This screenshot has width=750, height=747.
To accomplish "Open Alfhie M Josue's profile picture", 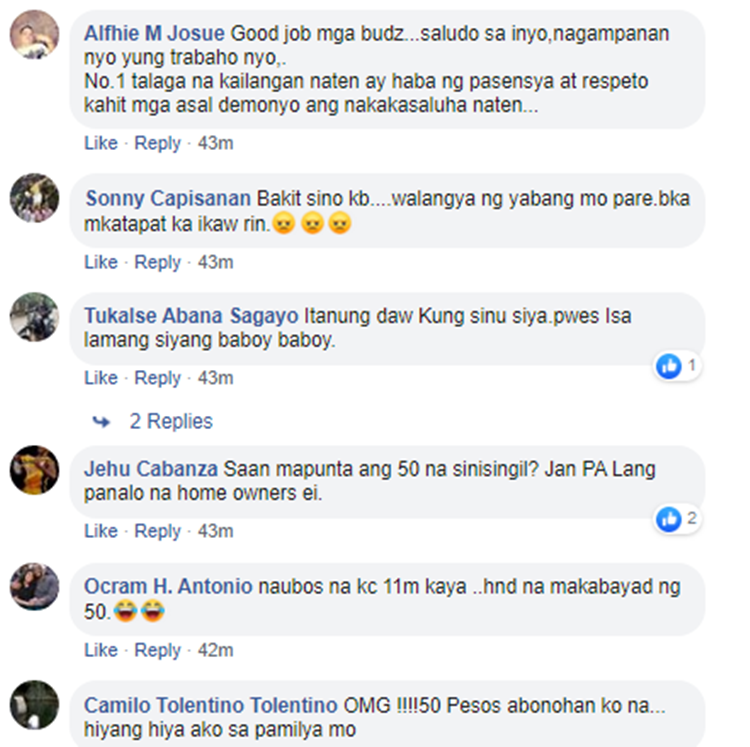I will [x=34, y=34].
